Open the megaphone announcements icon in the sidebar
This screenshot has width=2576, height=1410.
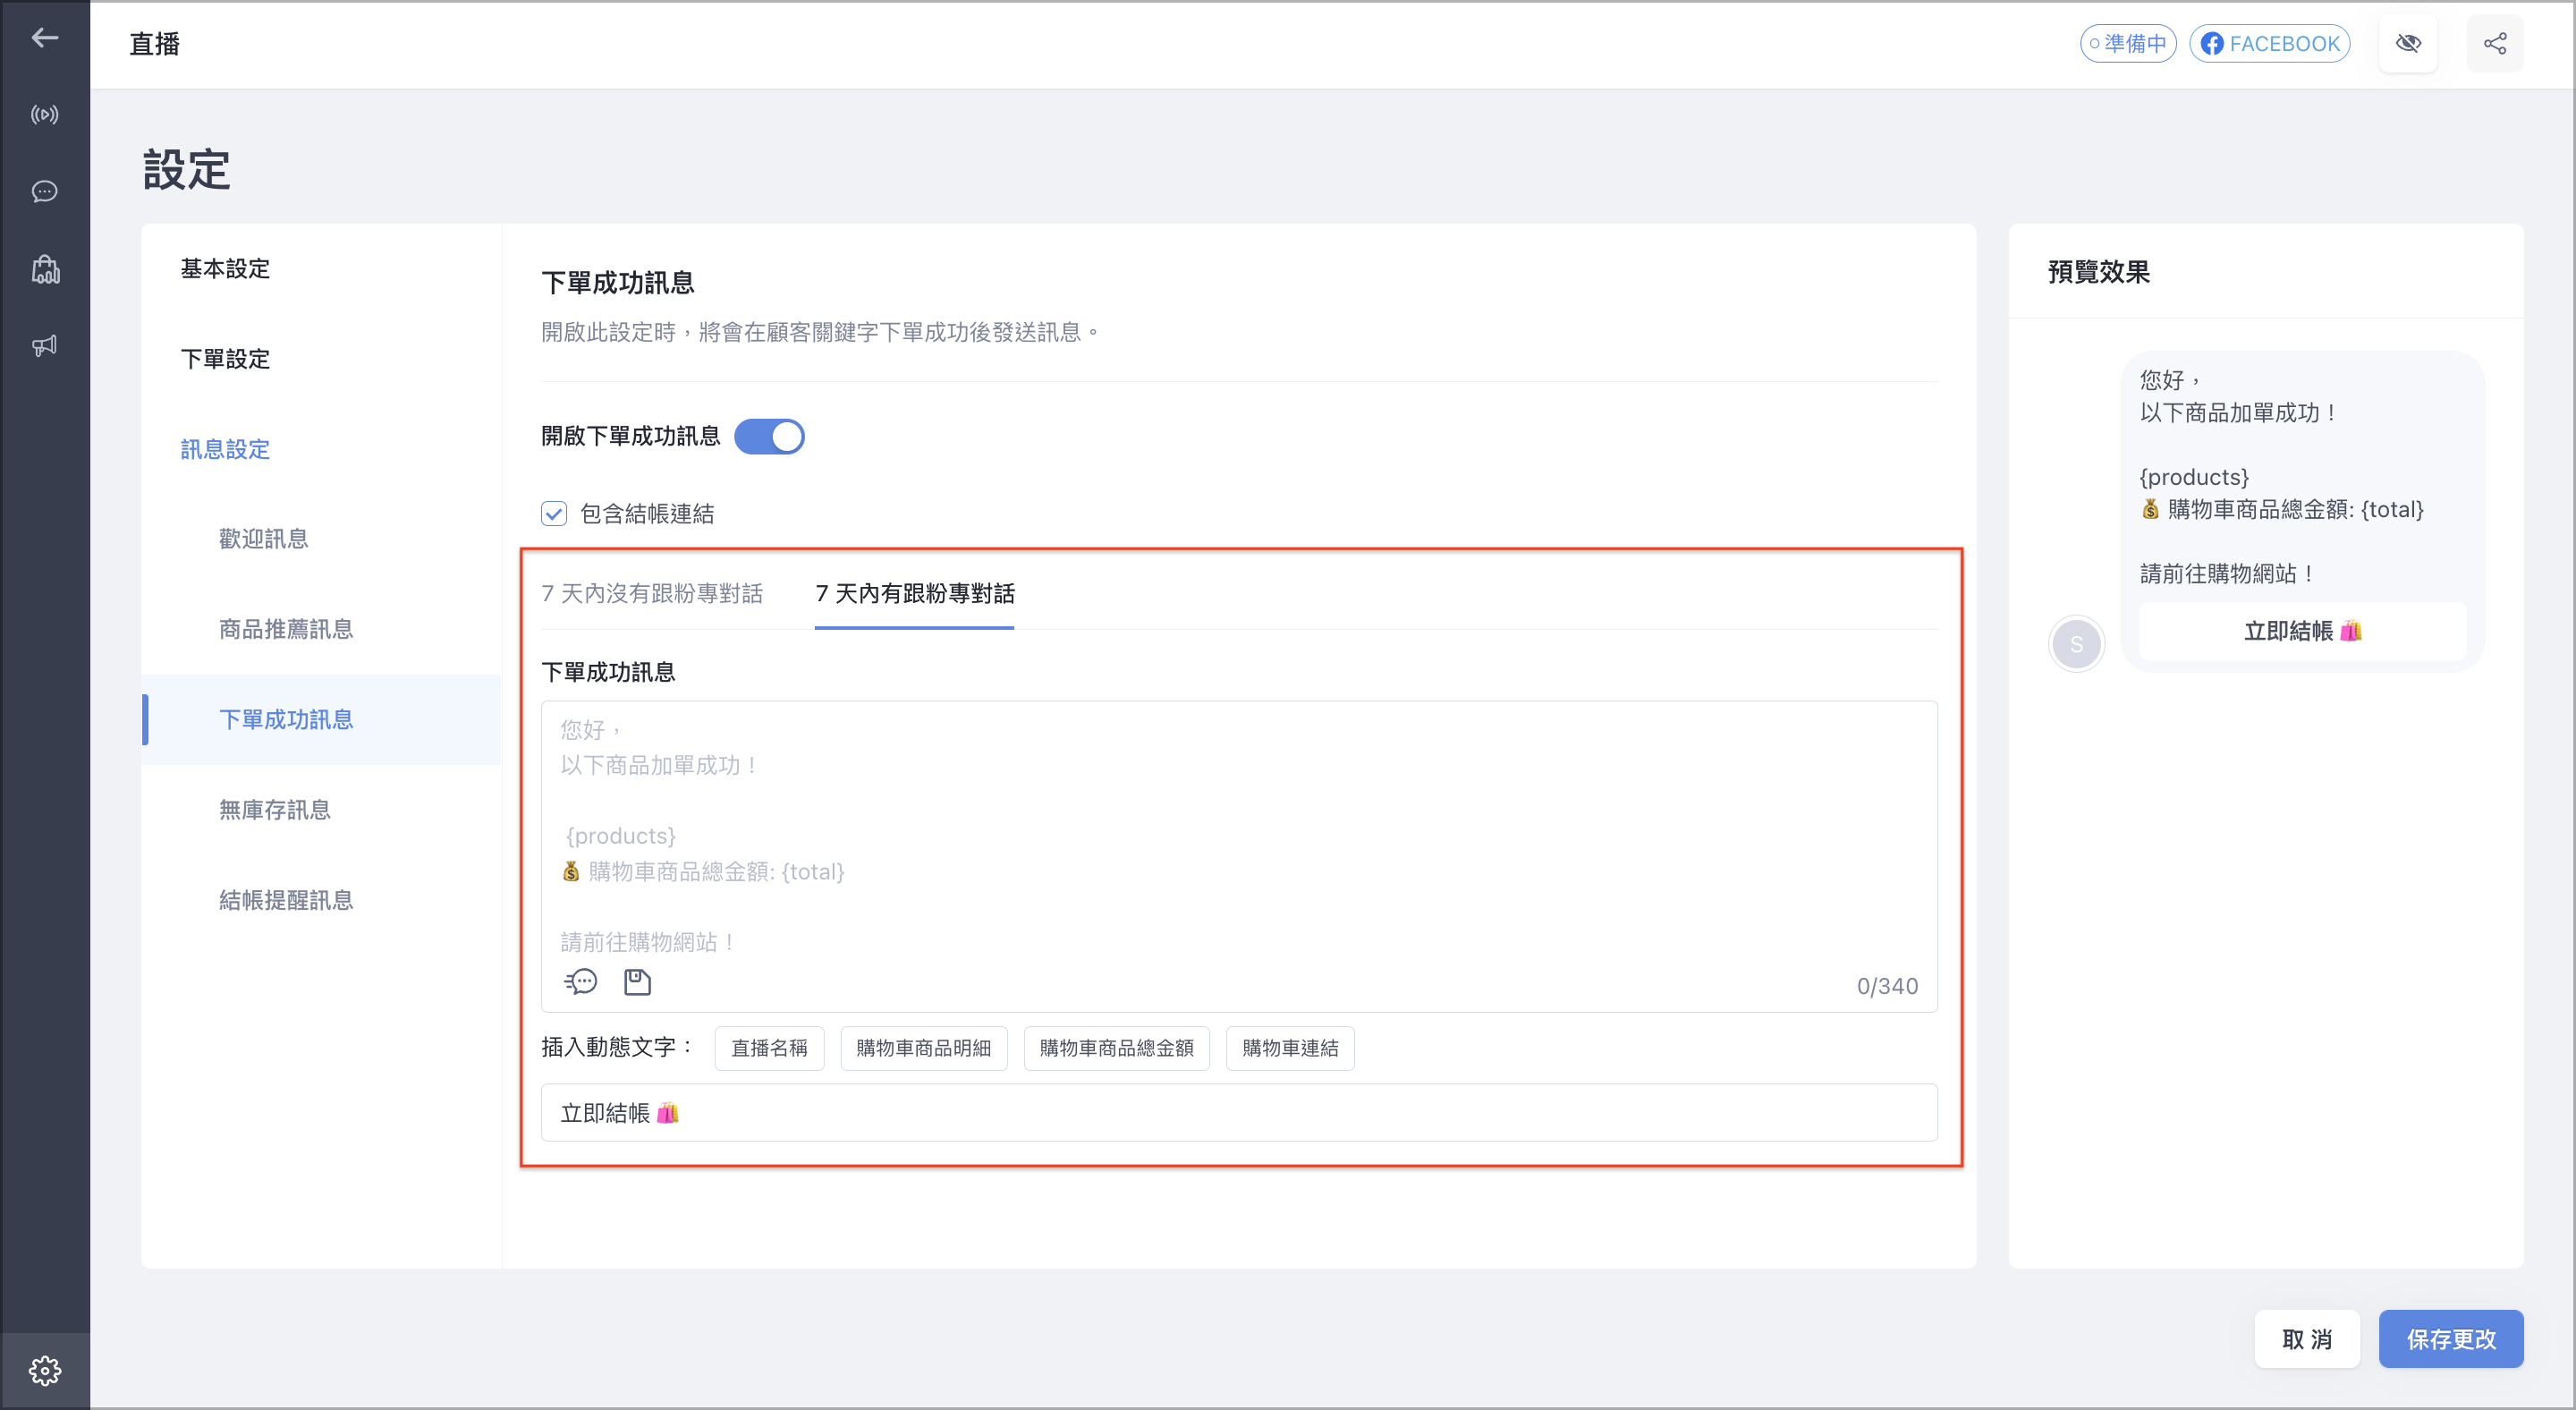44,345
